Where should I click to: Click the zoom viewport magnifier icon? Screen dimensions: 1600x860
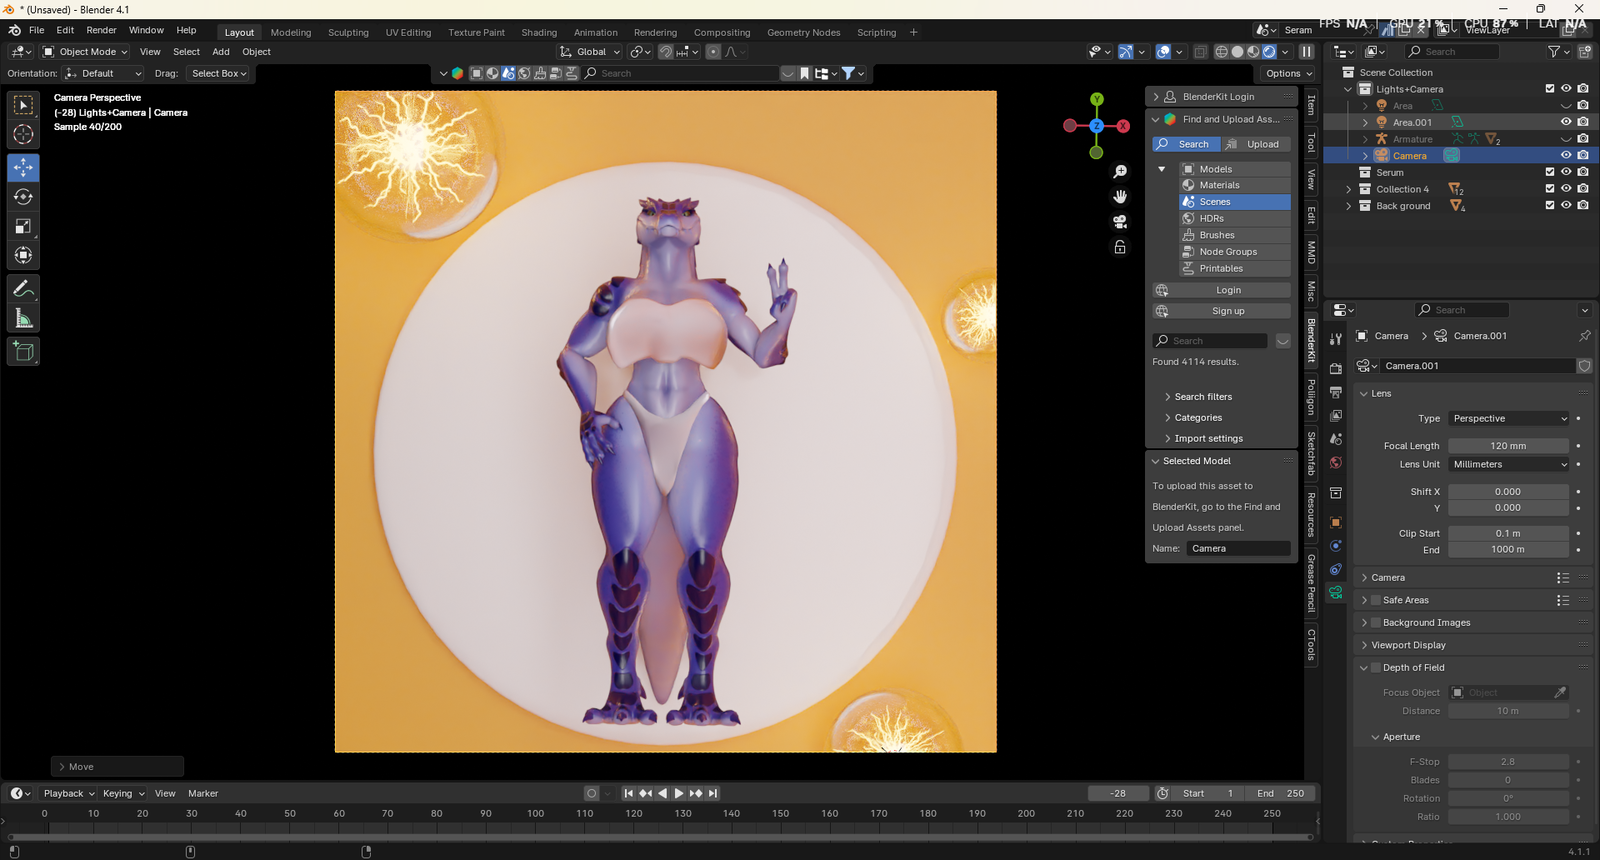click(x=1120, y=172)
